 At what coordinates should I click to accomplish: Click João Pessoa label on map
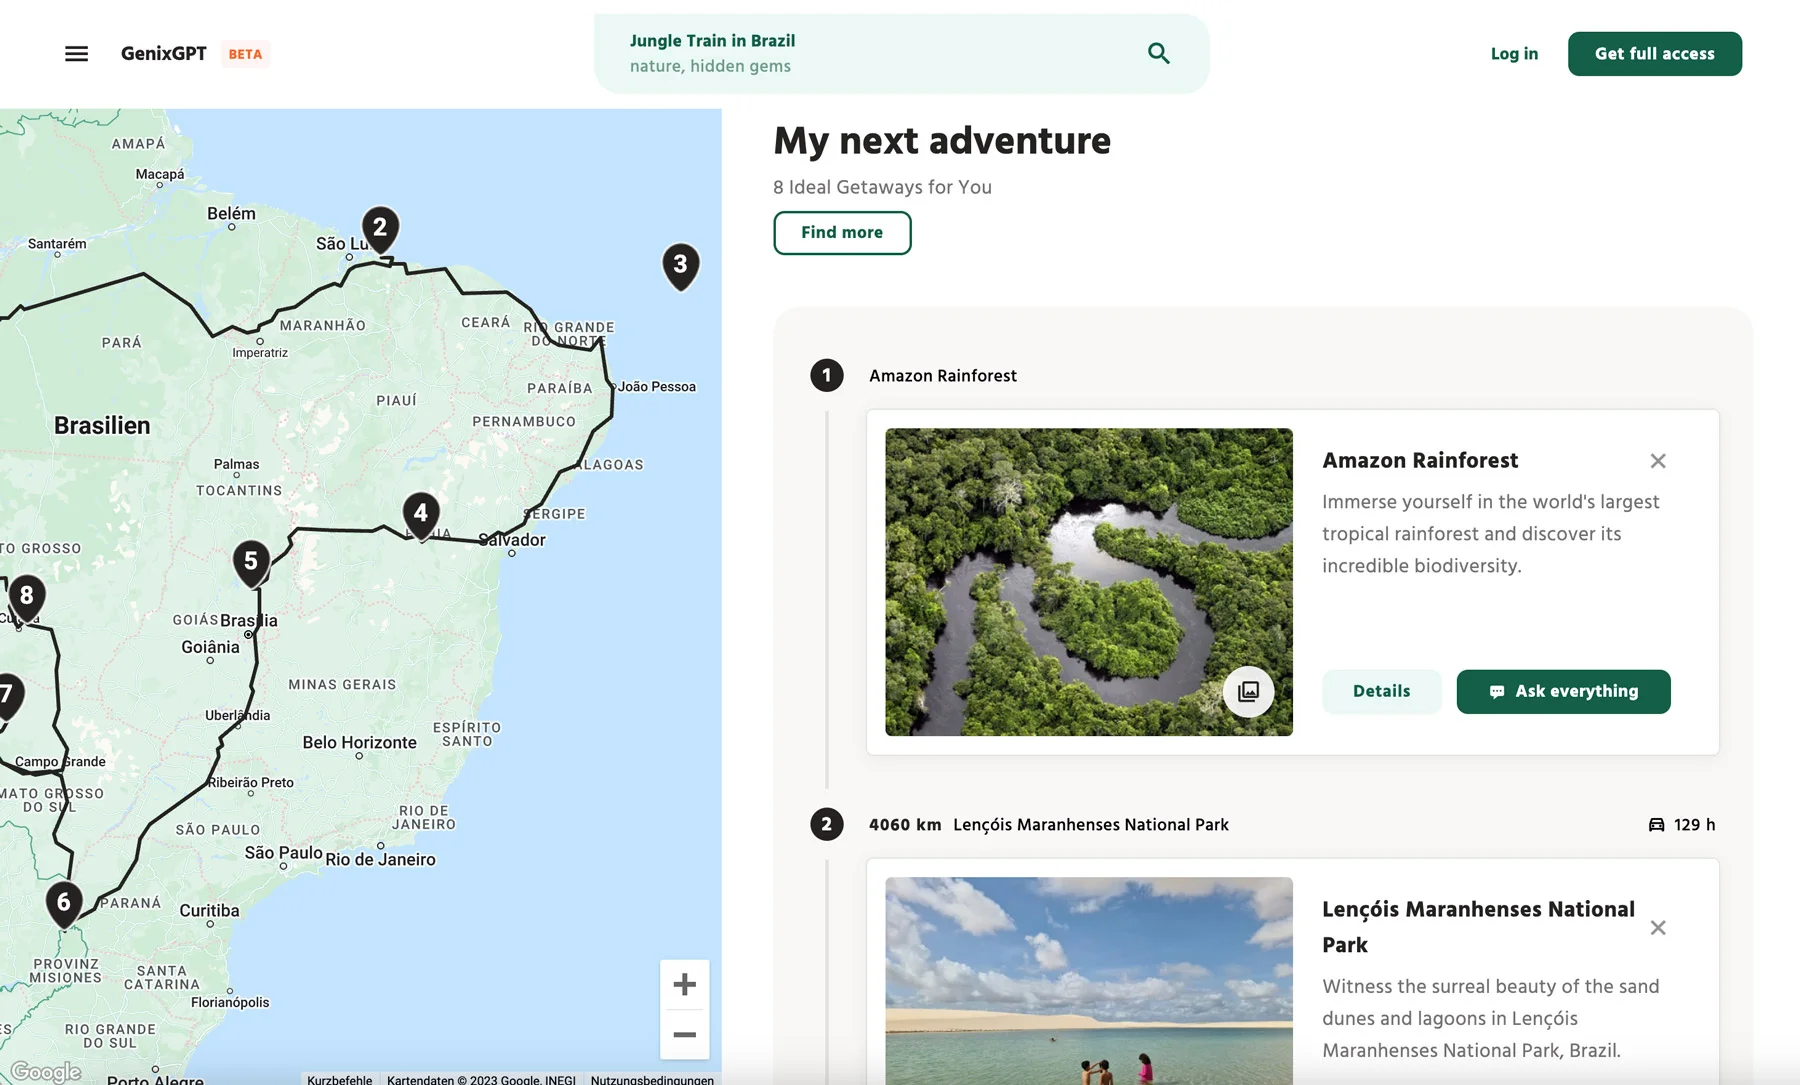tap(657, 387)
